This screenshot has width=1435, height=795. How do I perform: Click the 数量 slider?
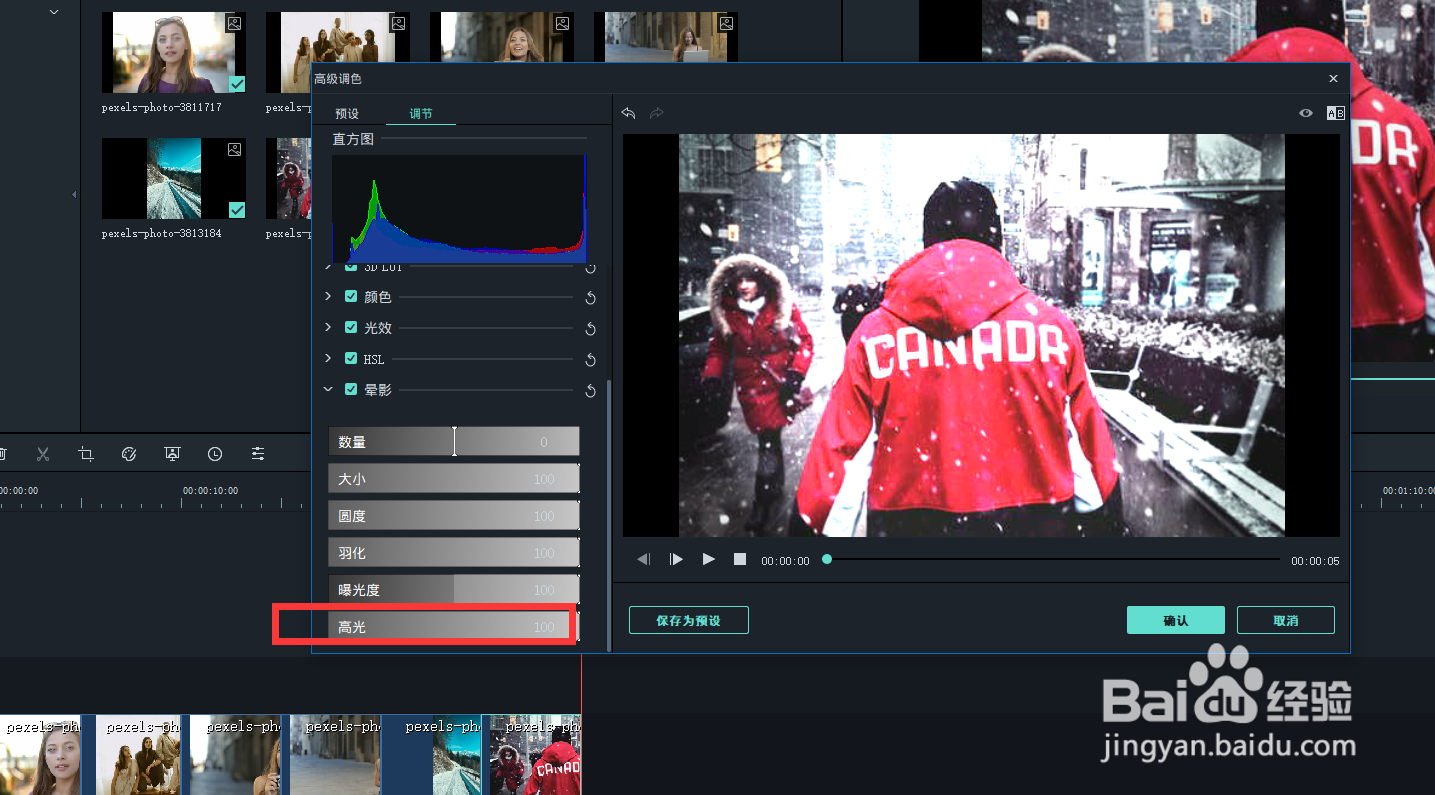click(x=454, y=441)
